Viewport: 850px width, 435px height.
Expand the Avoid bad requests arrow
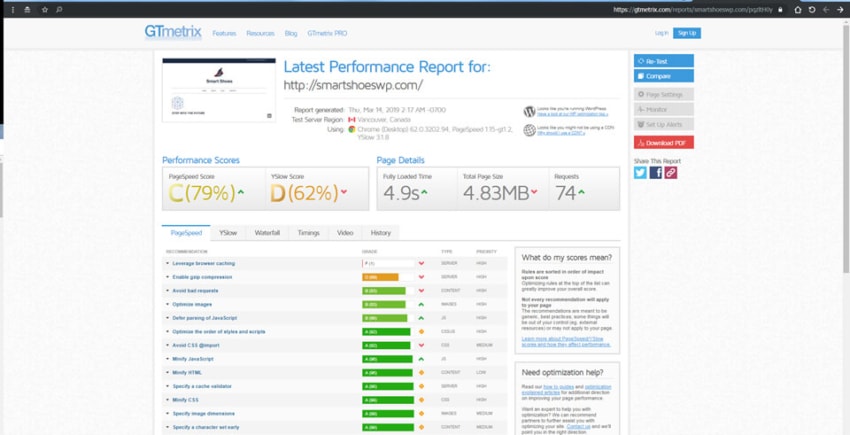point(168,291)
